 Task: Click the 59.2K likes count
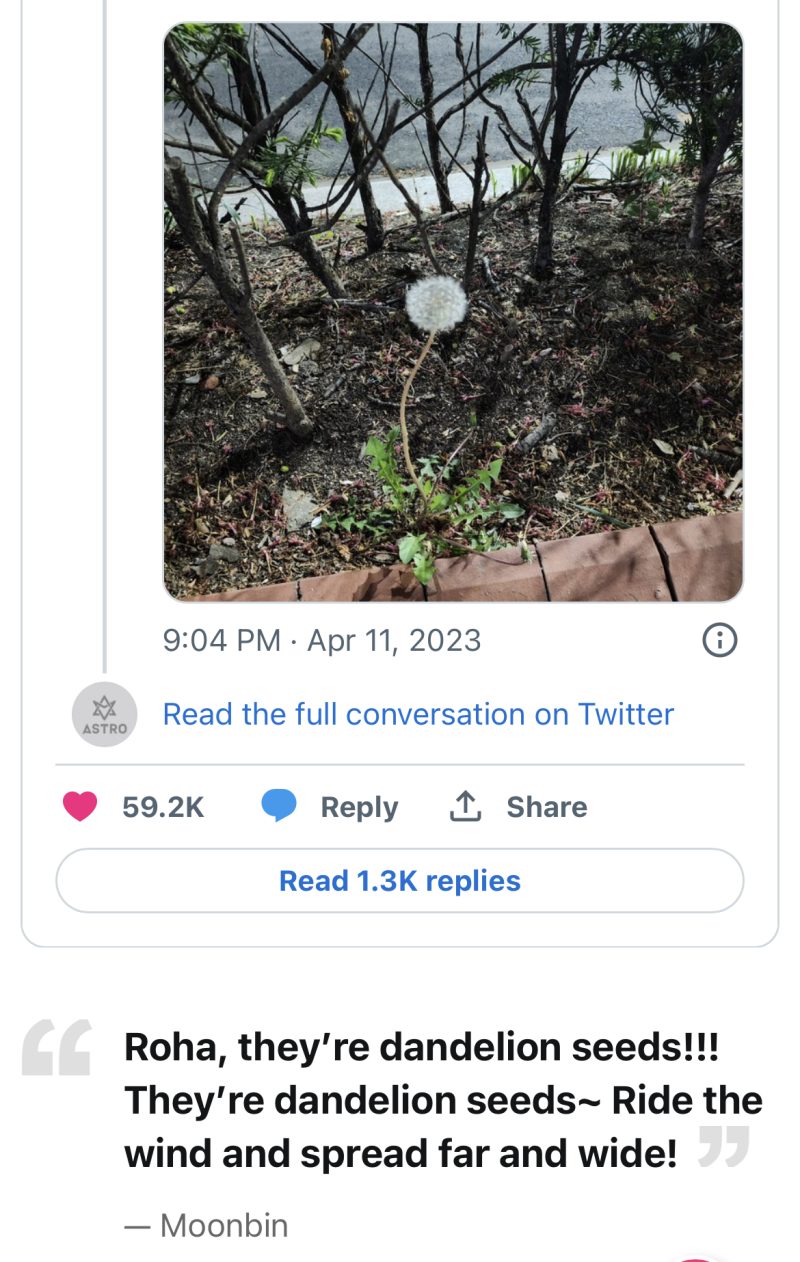(x=163, y=807)
